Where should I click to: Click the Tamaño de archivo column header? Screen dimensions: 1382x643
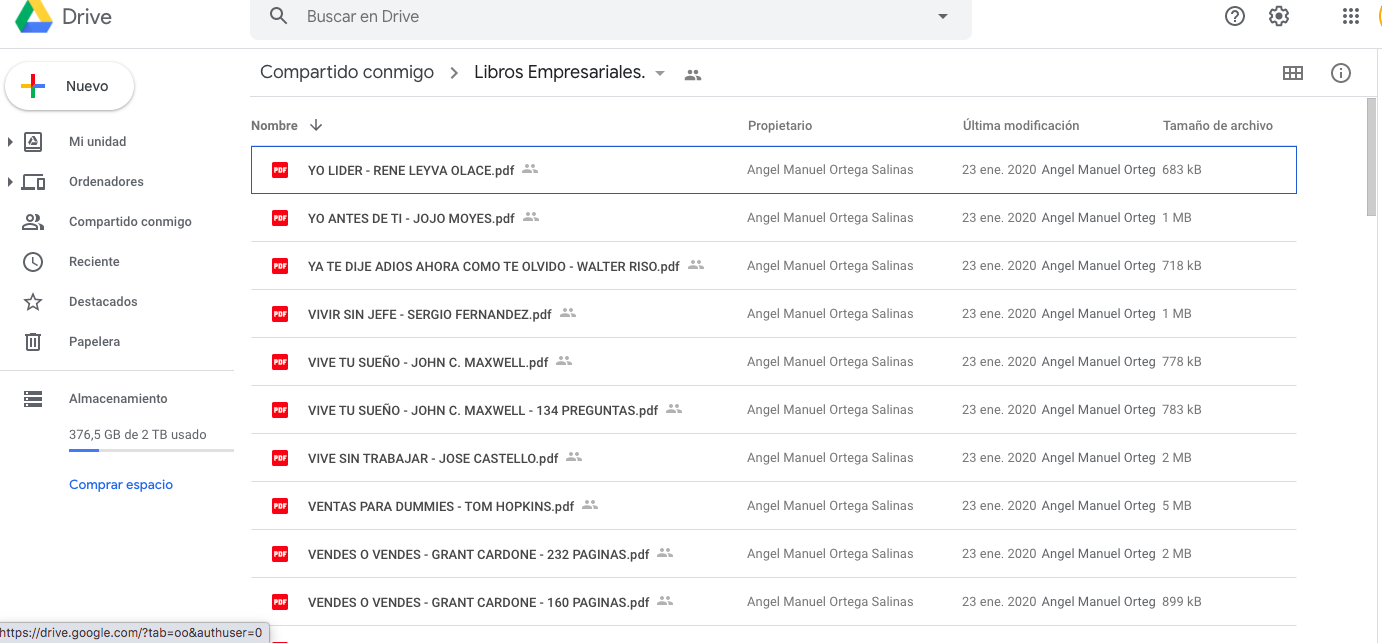(1218, 126)
